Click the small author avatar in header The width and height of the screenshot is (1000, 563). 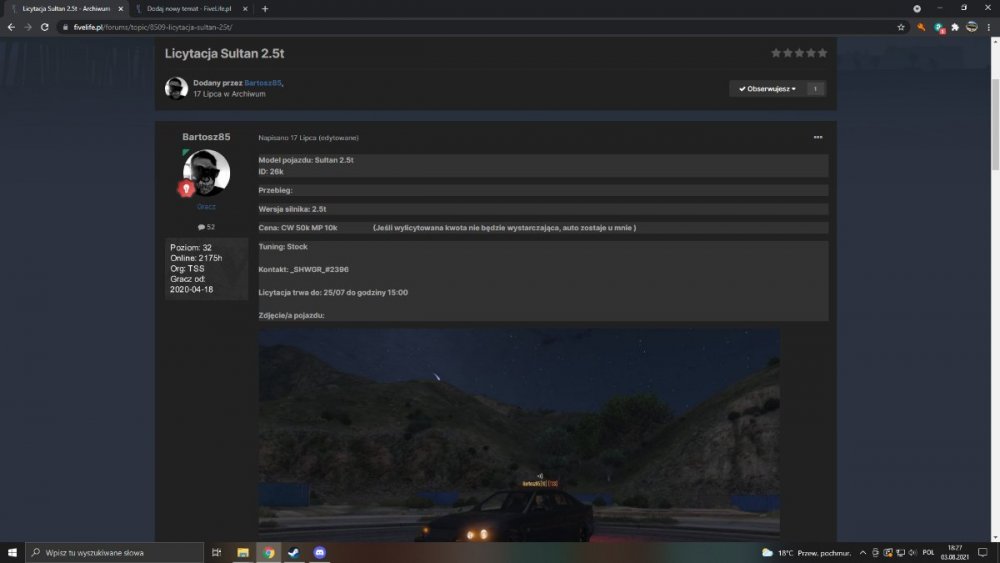point(176,88)
